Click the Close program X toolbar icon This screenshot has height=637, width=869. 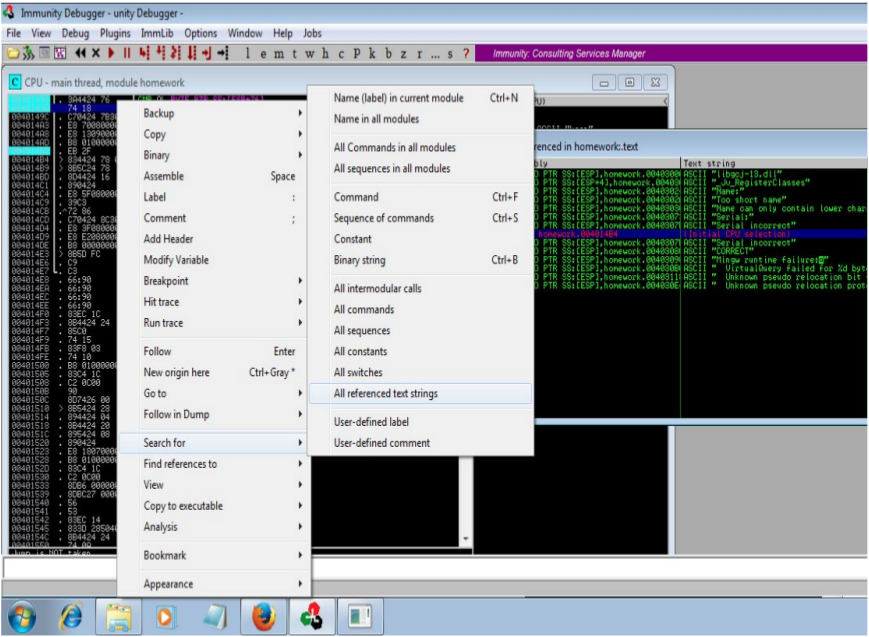(x=95, y=53)
